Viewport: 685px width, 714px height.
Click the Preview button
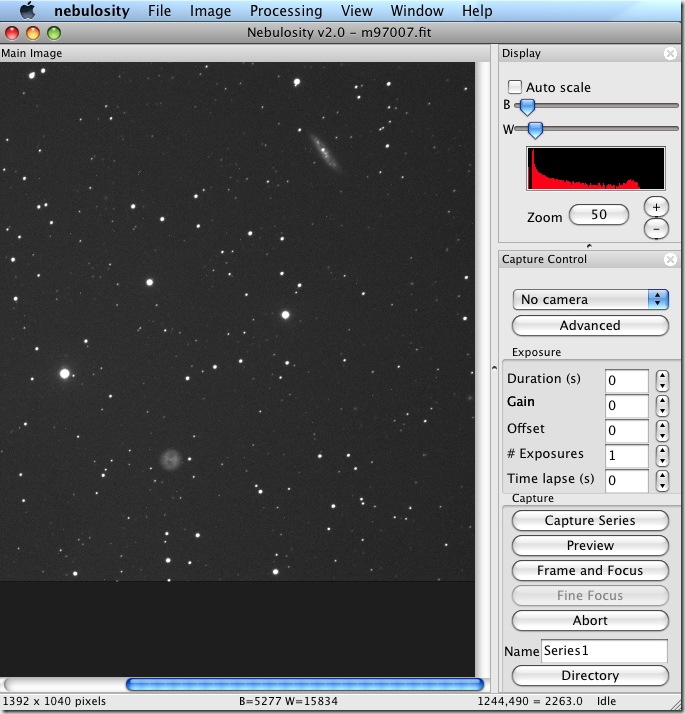(x=590, y=546)
